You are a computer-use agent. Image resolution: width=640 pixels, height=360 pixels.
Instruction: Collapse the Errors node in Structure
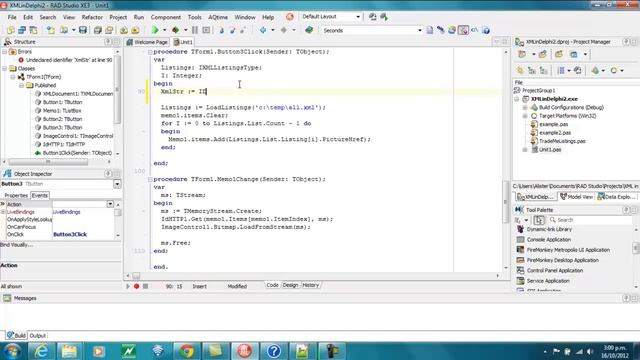point(4,52)
